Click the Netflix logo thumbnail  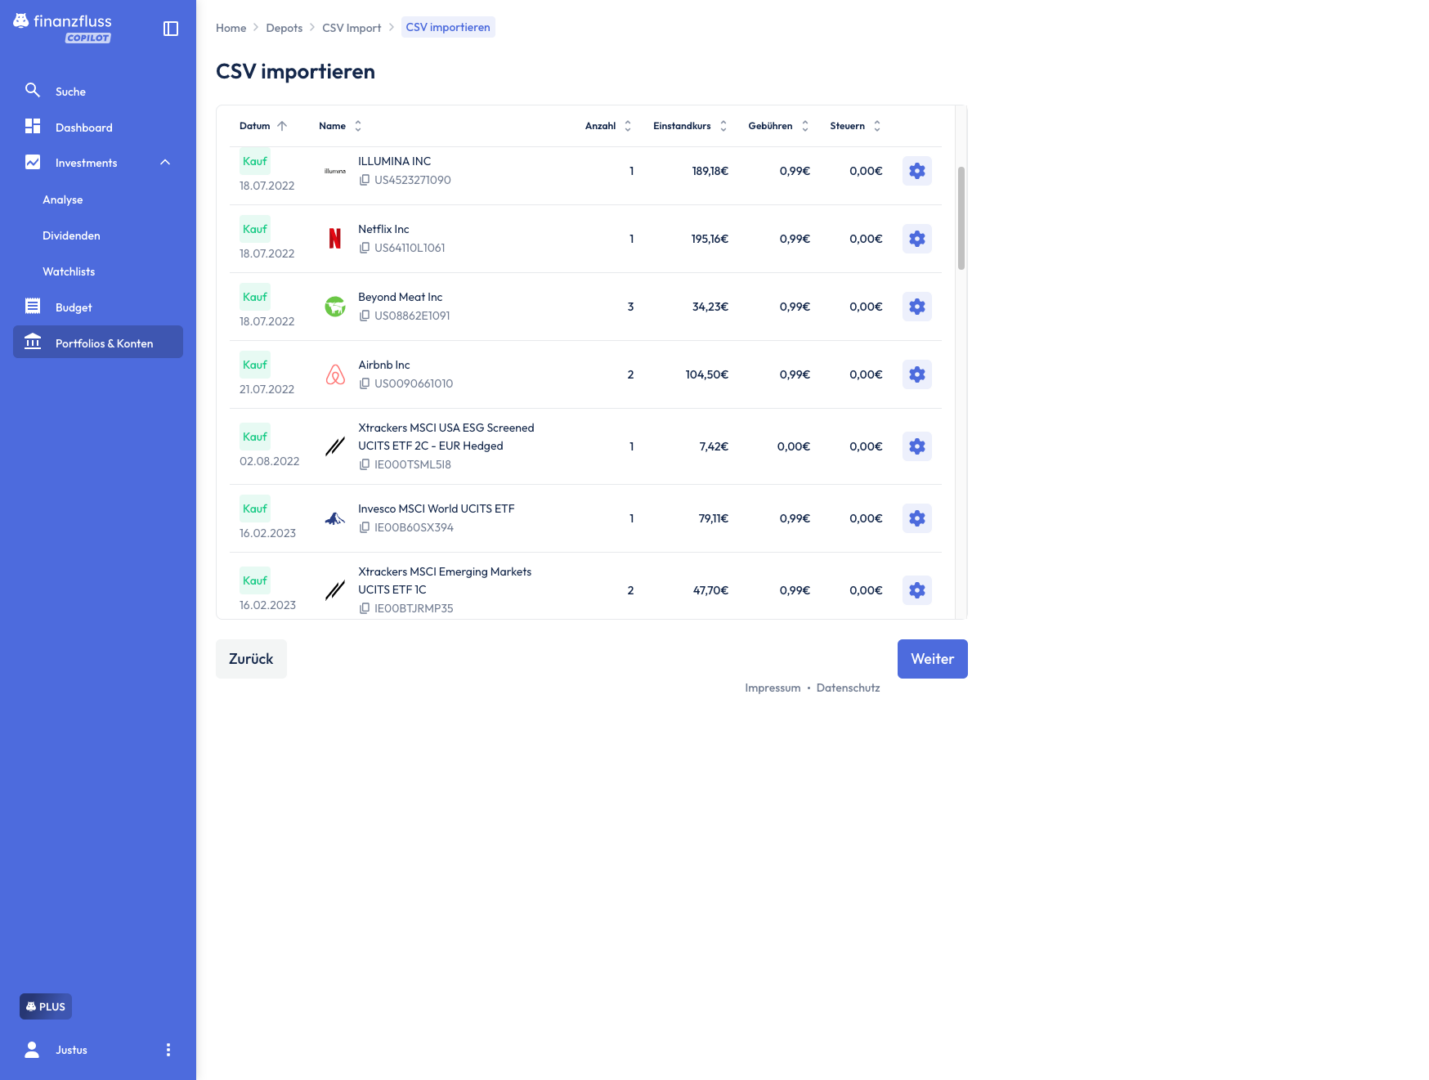tap(335, 239)
